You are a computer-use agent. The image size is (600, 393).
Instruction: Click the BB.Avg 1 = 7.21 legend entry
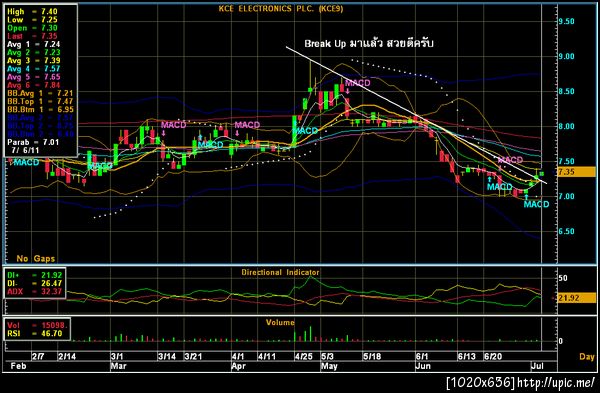(x=40, y=93)
